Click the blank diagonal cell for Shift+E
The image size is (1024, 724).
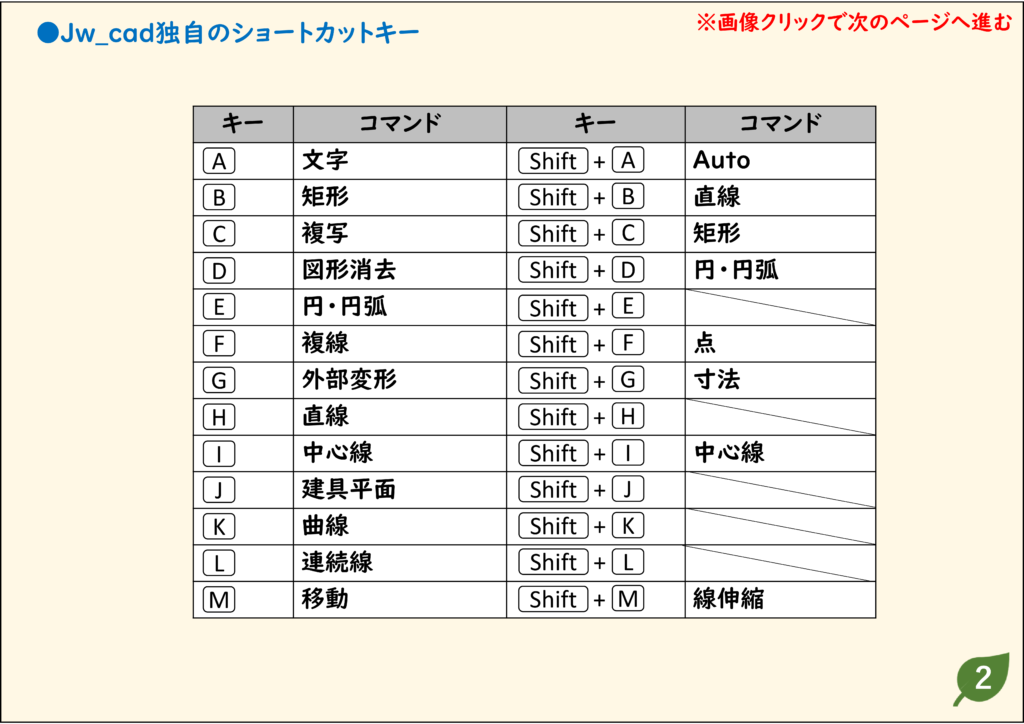(780, 307)
